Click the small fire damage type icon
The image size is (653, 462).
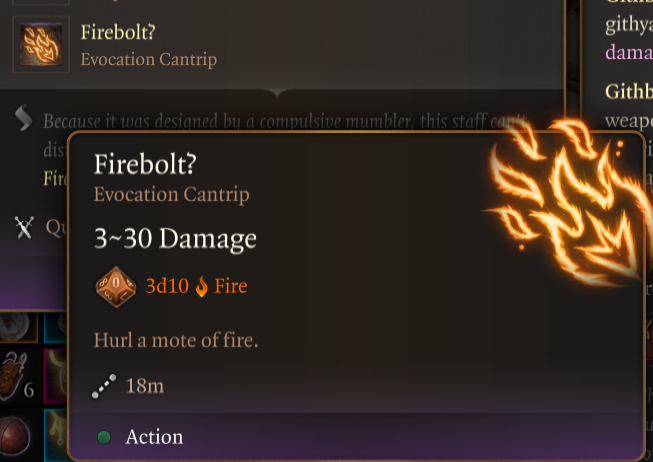202,287
